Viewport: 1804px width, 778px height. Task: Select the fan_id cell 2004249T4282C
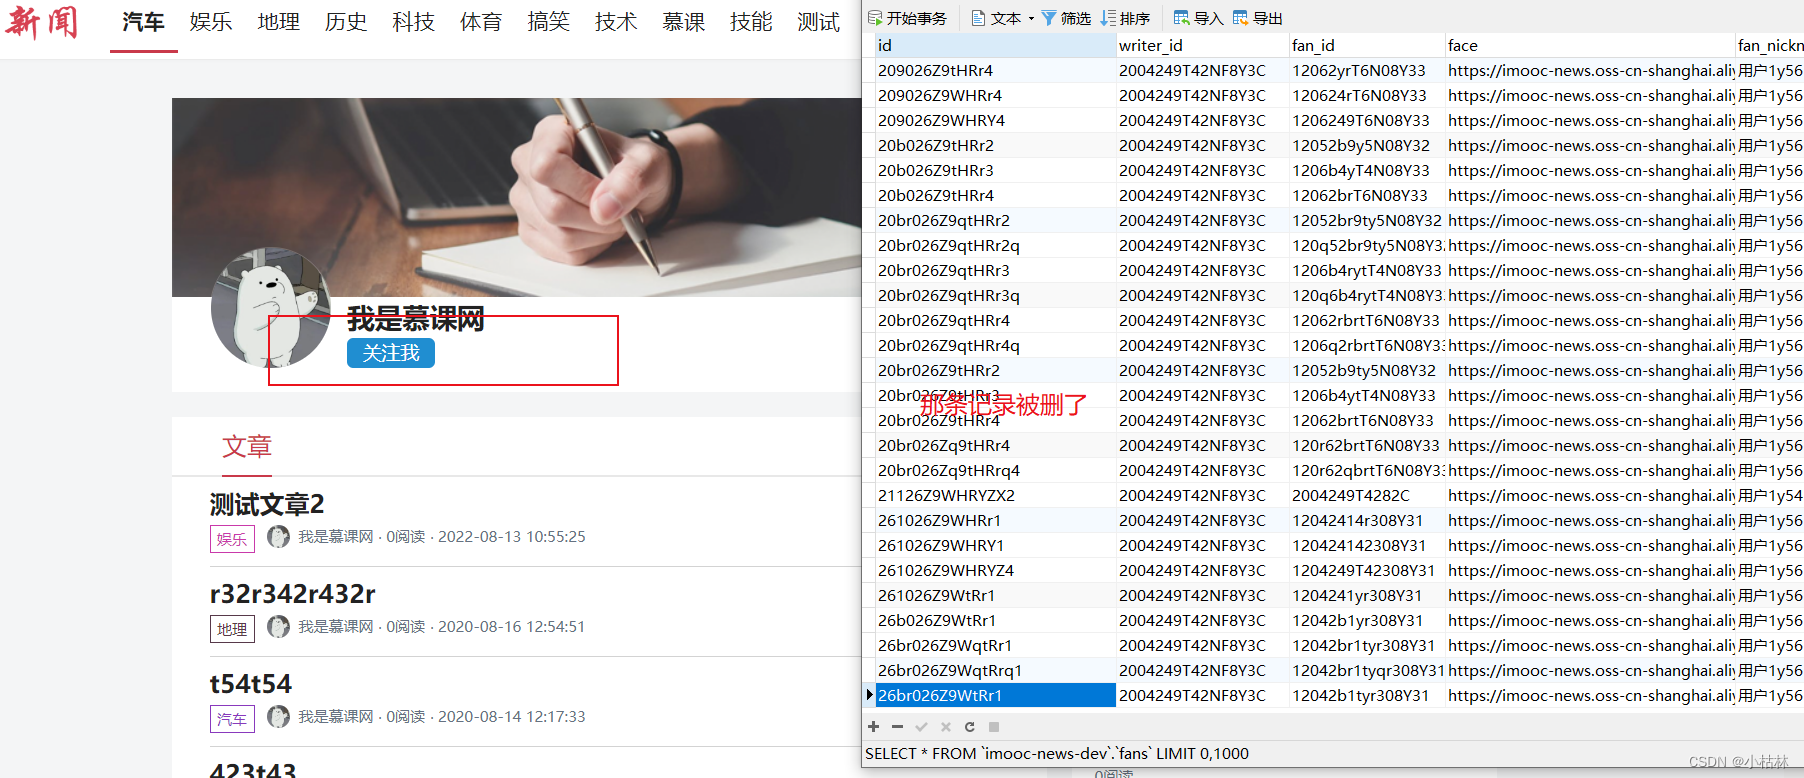[x=1366, y=495]
